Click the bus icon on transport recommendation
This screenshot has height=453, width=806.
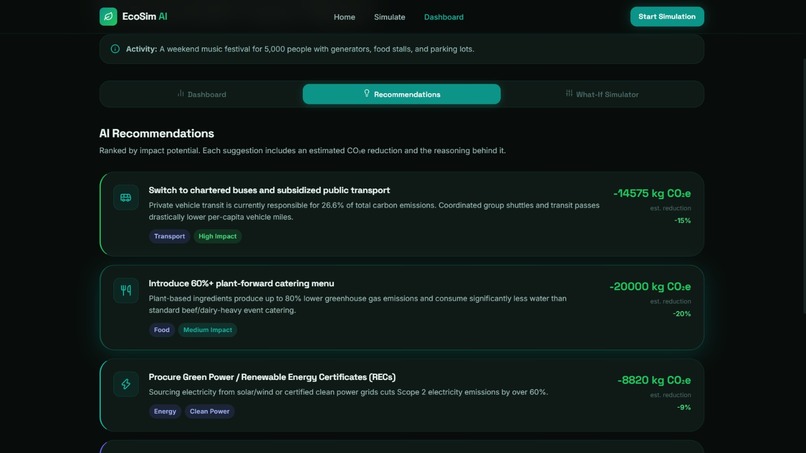click(x=126, y=197)
